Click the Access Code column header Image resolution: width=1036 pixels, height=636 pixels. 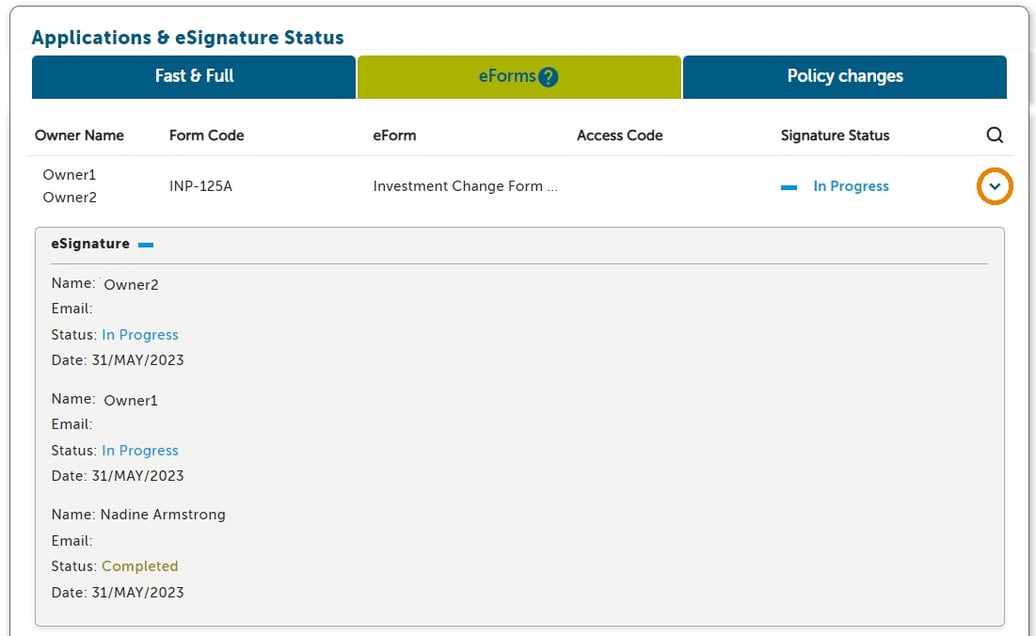click(619, 135)
